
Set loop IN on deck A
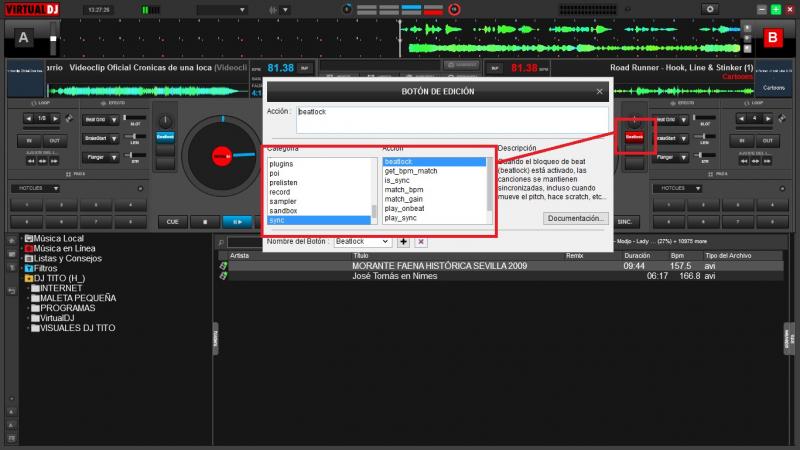point(29,140)
